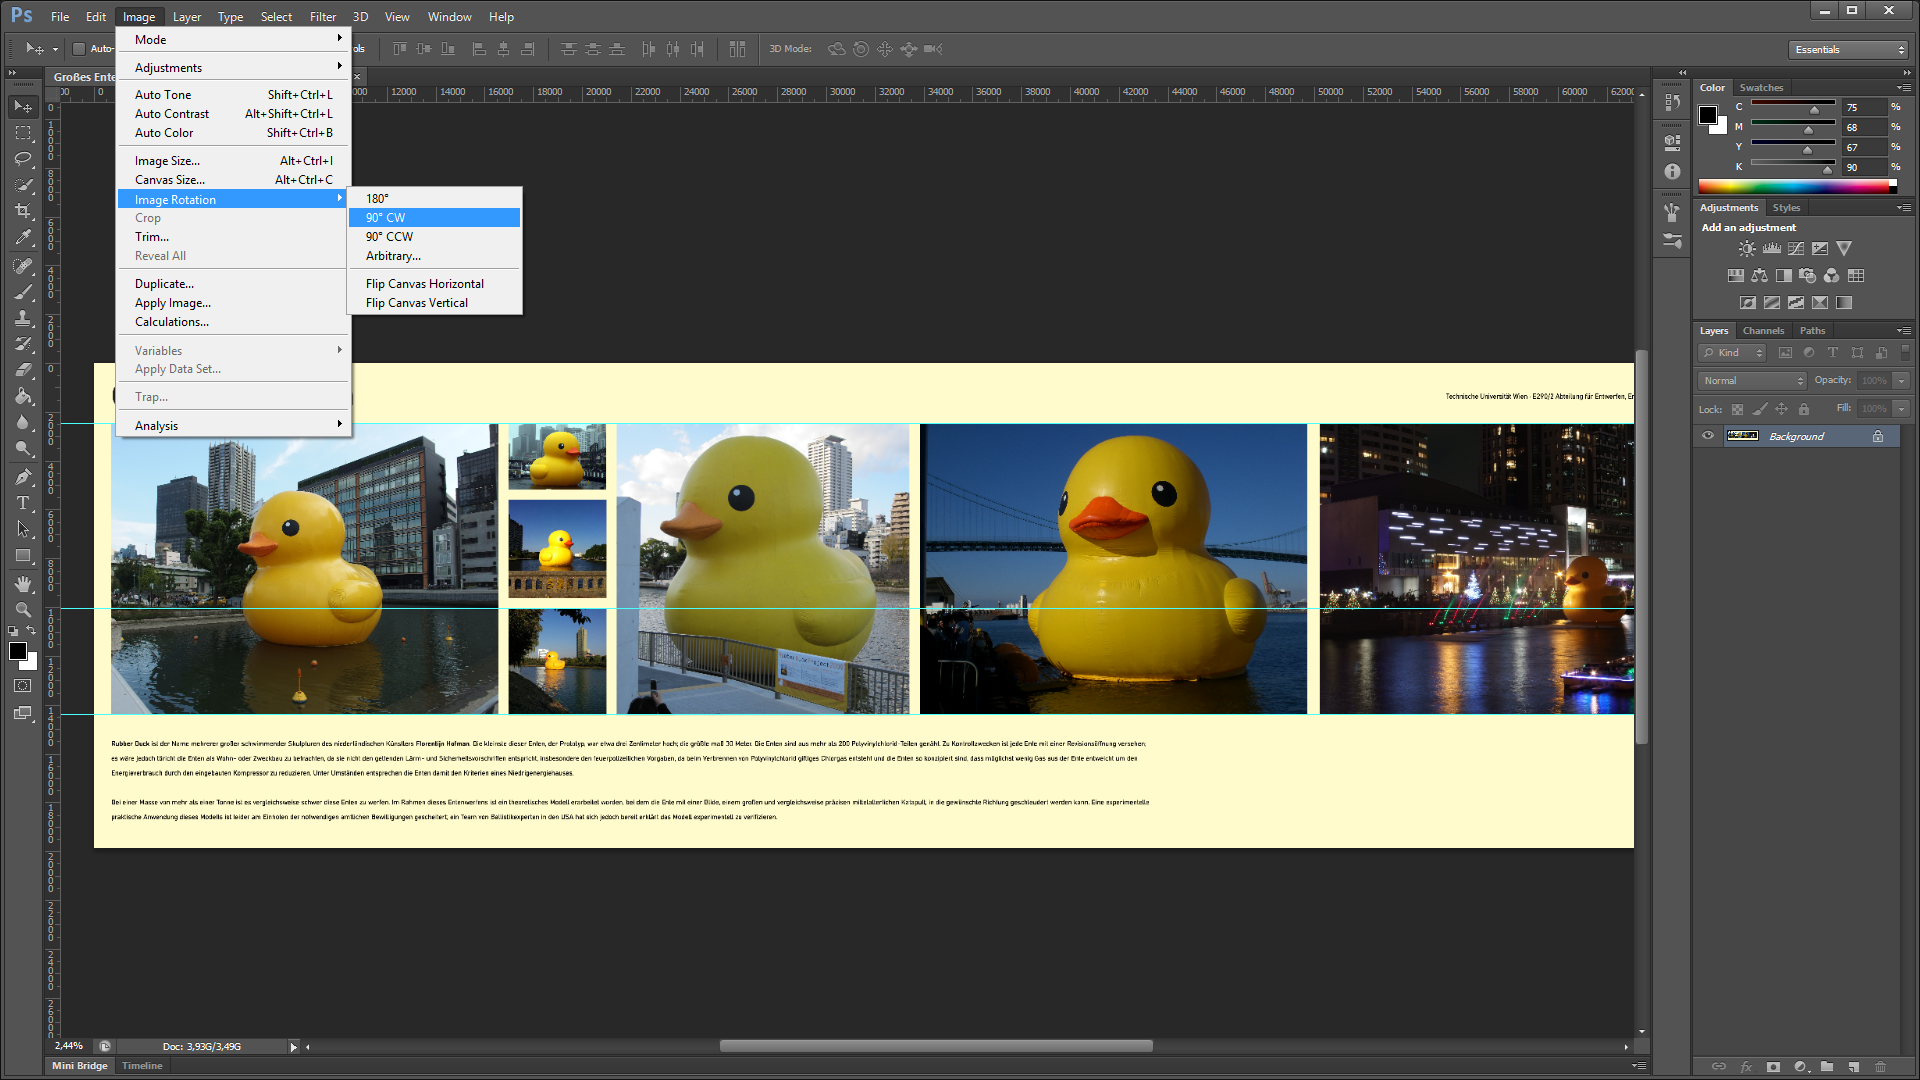Select the Zoom tool
The height and width of the screenshot is (1080, 1920).
point(23,610)
